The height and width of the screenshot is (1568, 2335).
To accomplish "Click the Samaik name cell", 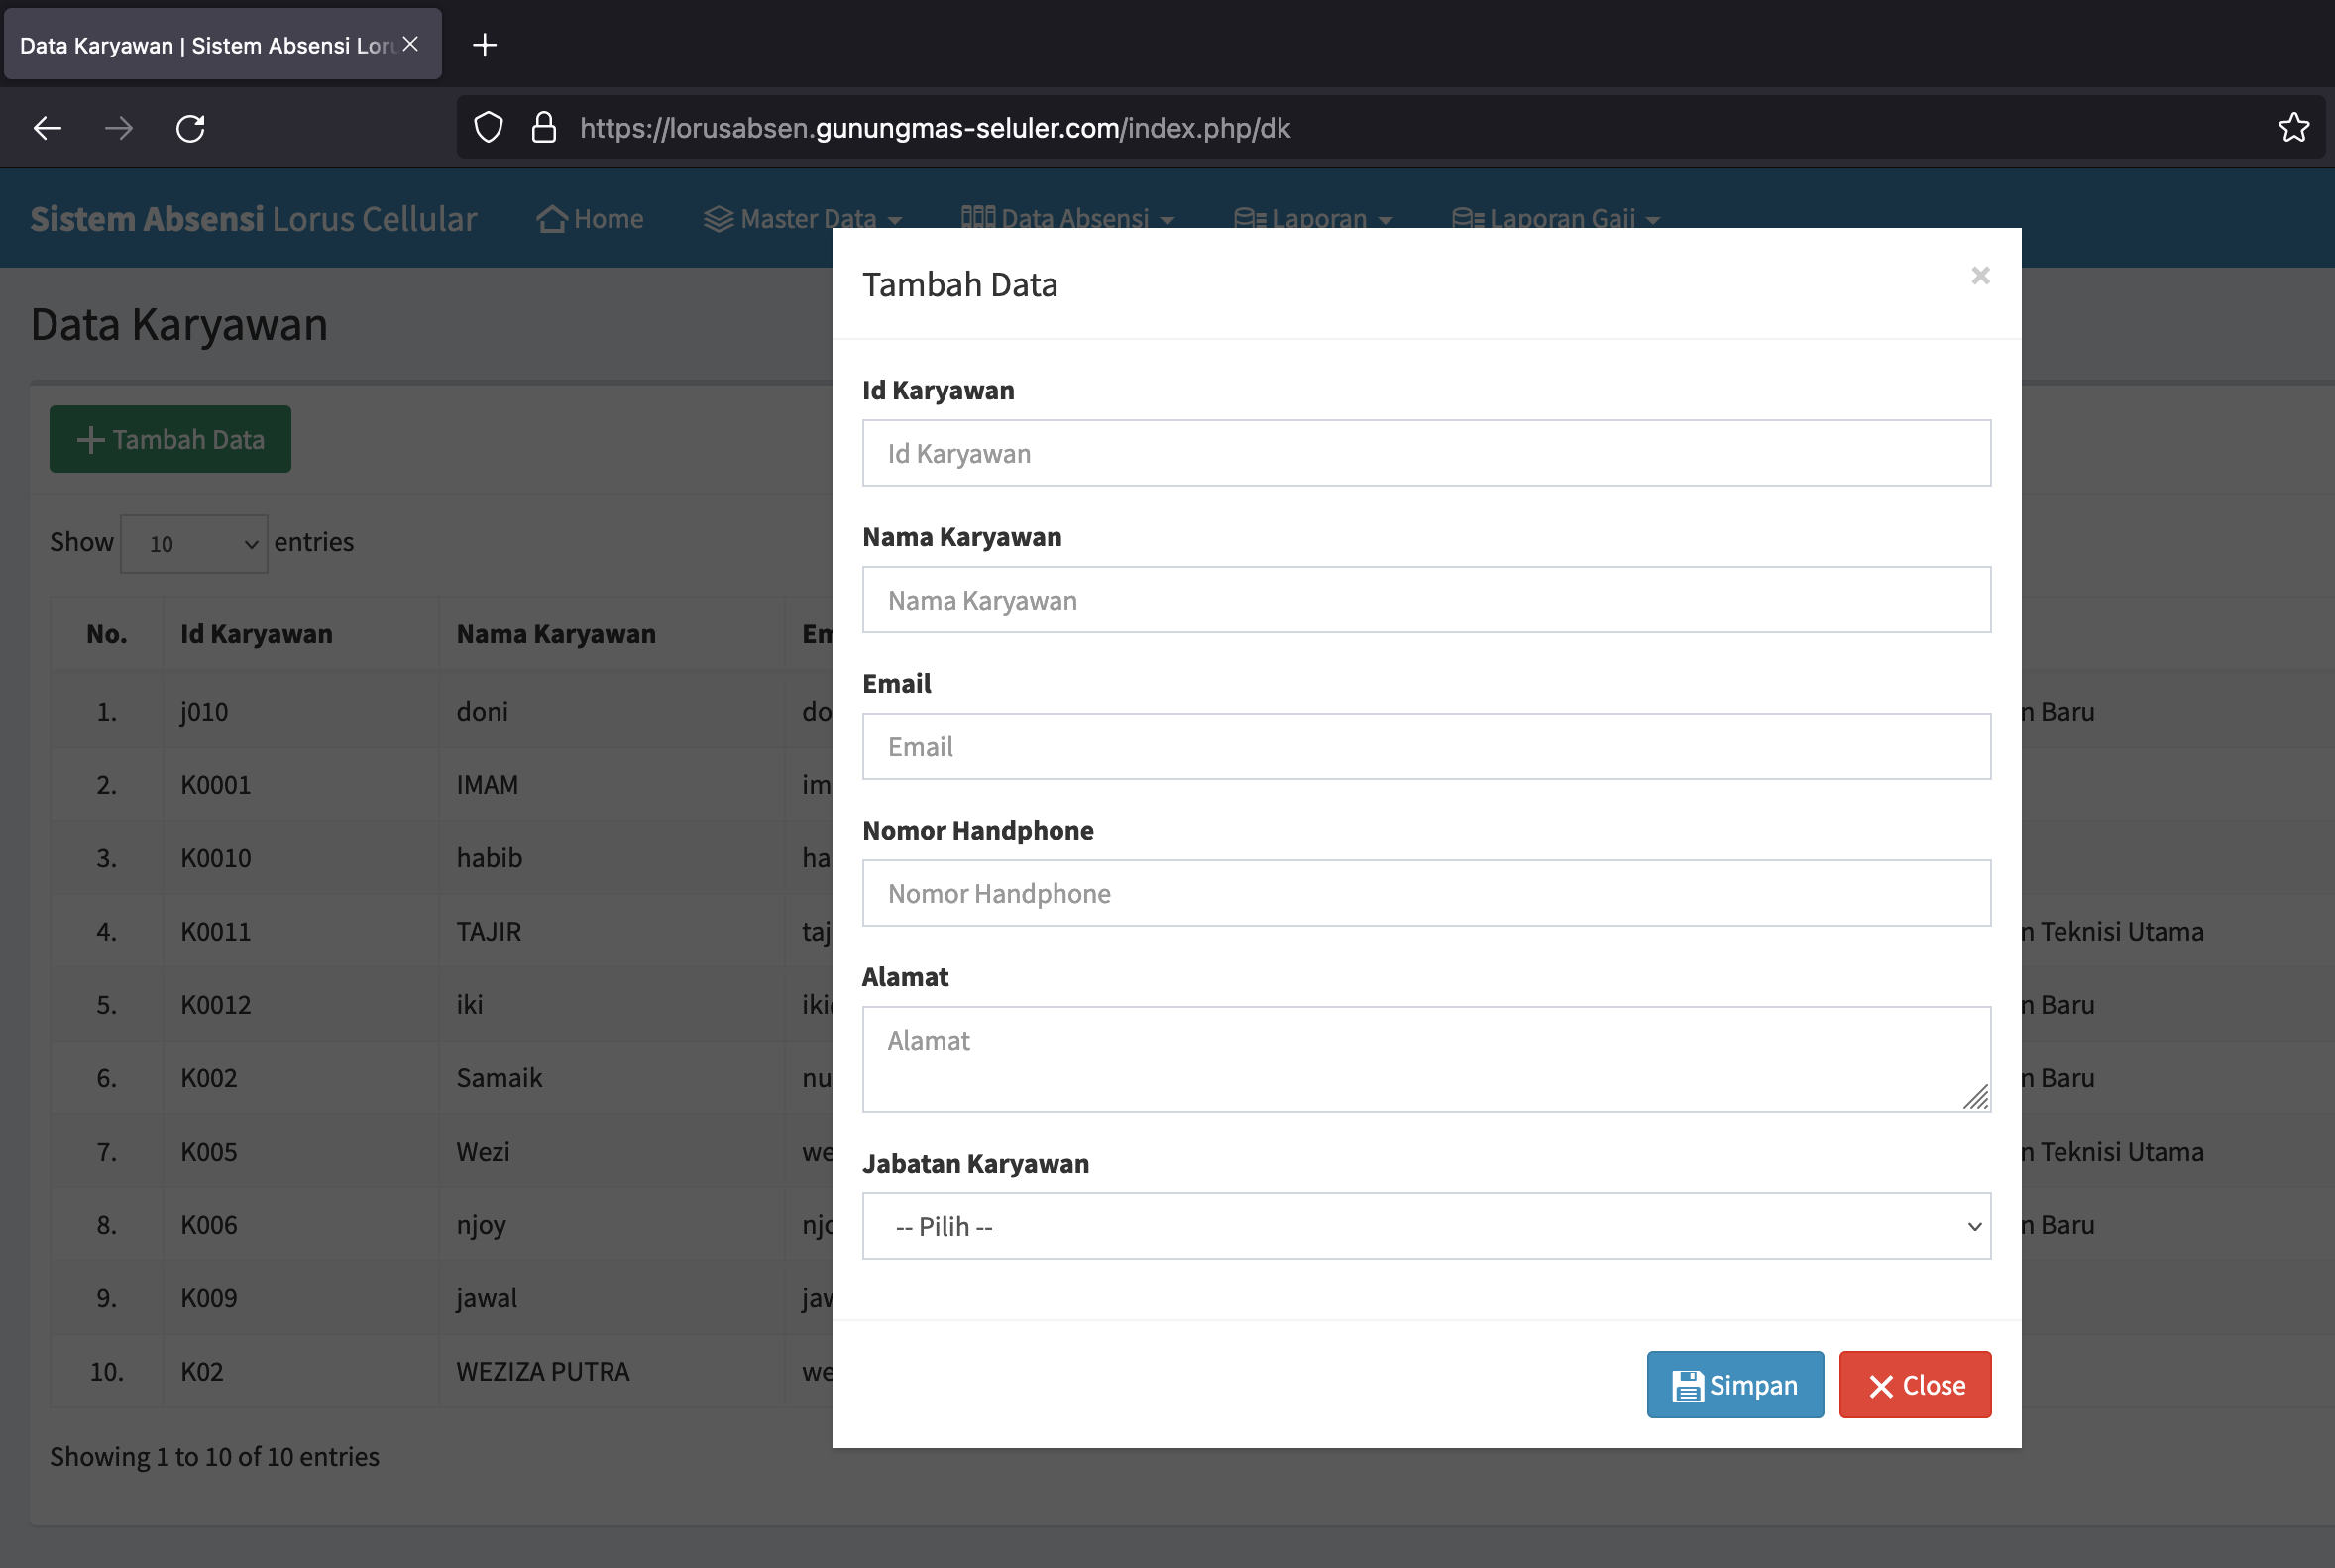I will 611,1078.
